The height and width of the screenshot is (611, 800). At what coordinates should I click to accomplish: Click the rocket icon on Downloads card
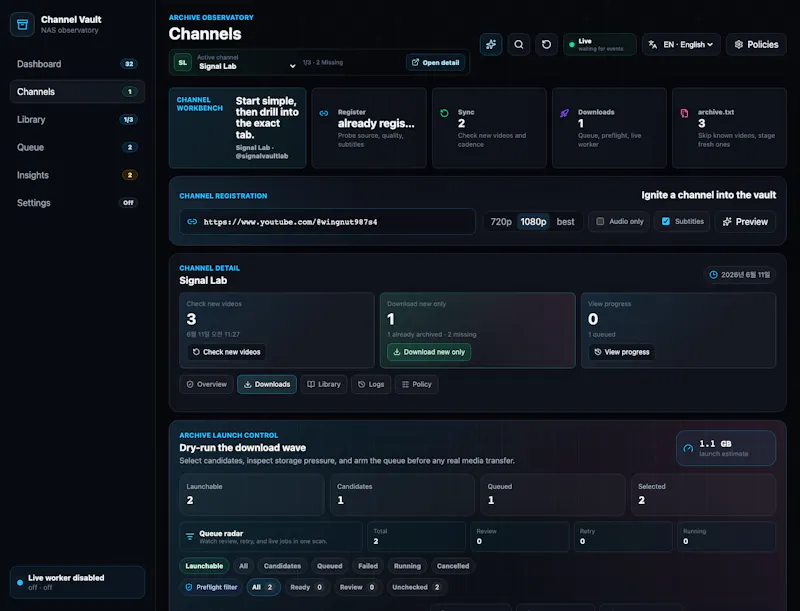(564, 113)
